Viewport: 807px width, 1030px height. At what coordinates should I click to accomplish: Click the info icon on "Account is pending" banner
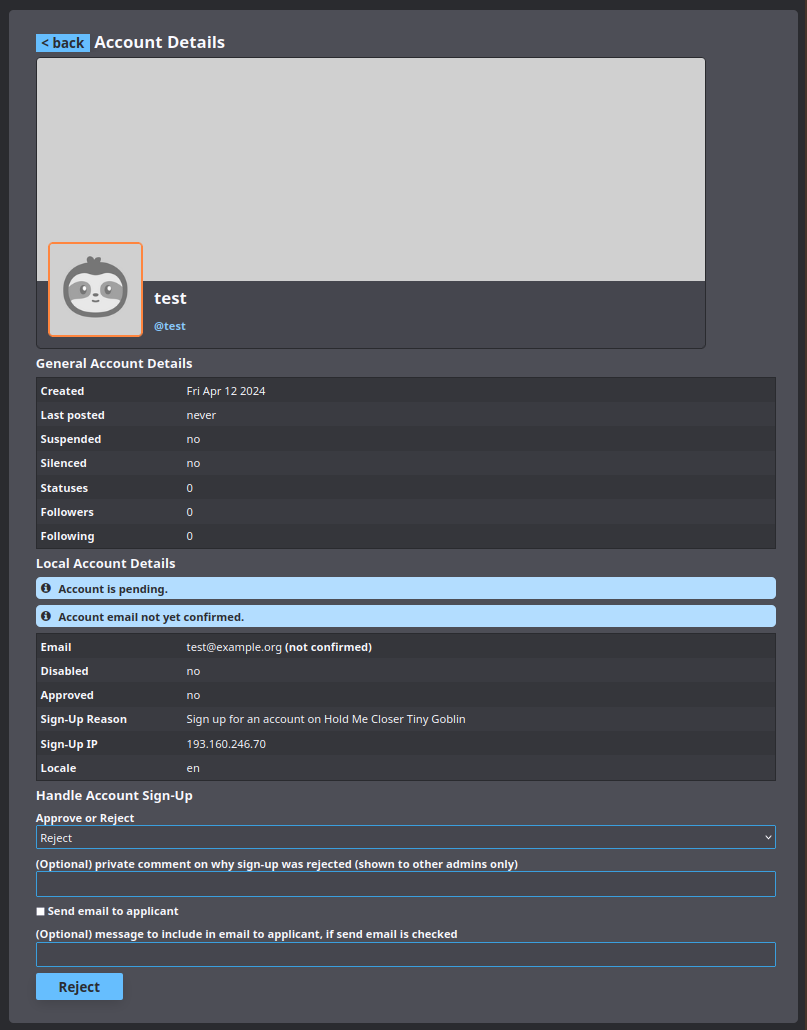tap(45, 588)
